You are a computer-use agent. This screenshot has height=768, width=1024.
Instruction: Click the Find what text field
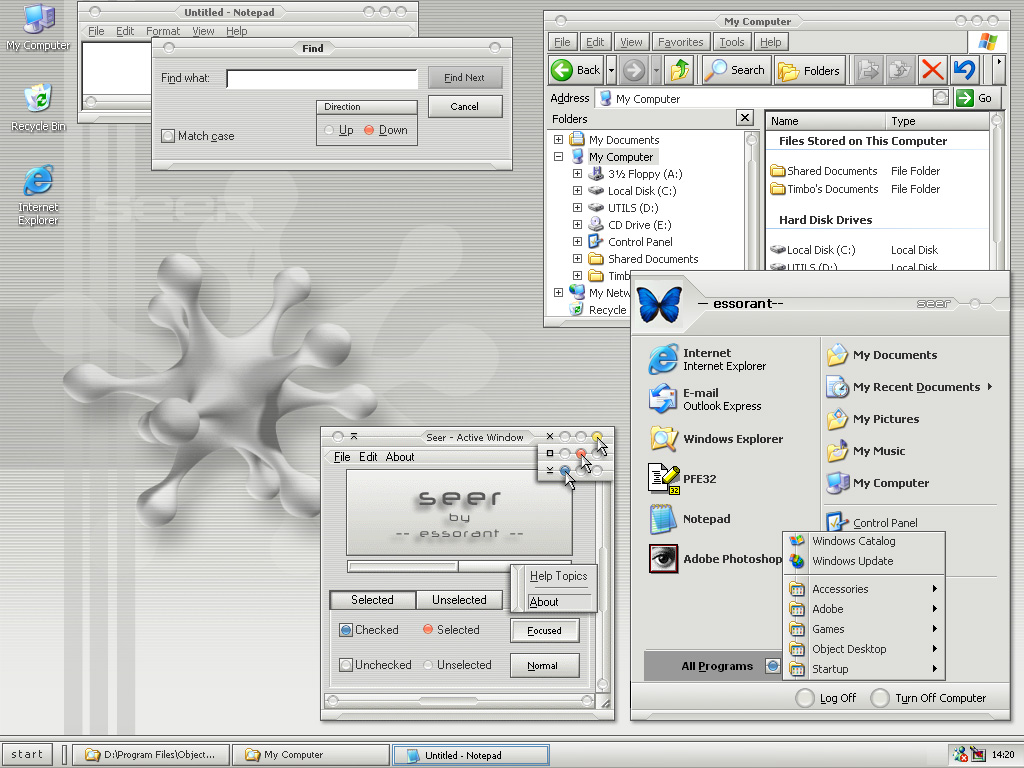click(322, 79)
